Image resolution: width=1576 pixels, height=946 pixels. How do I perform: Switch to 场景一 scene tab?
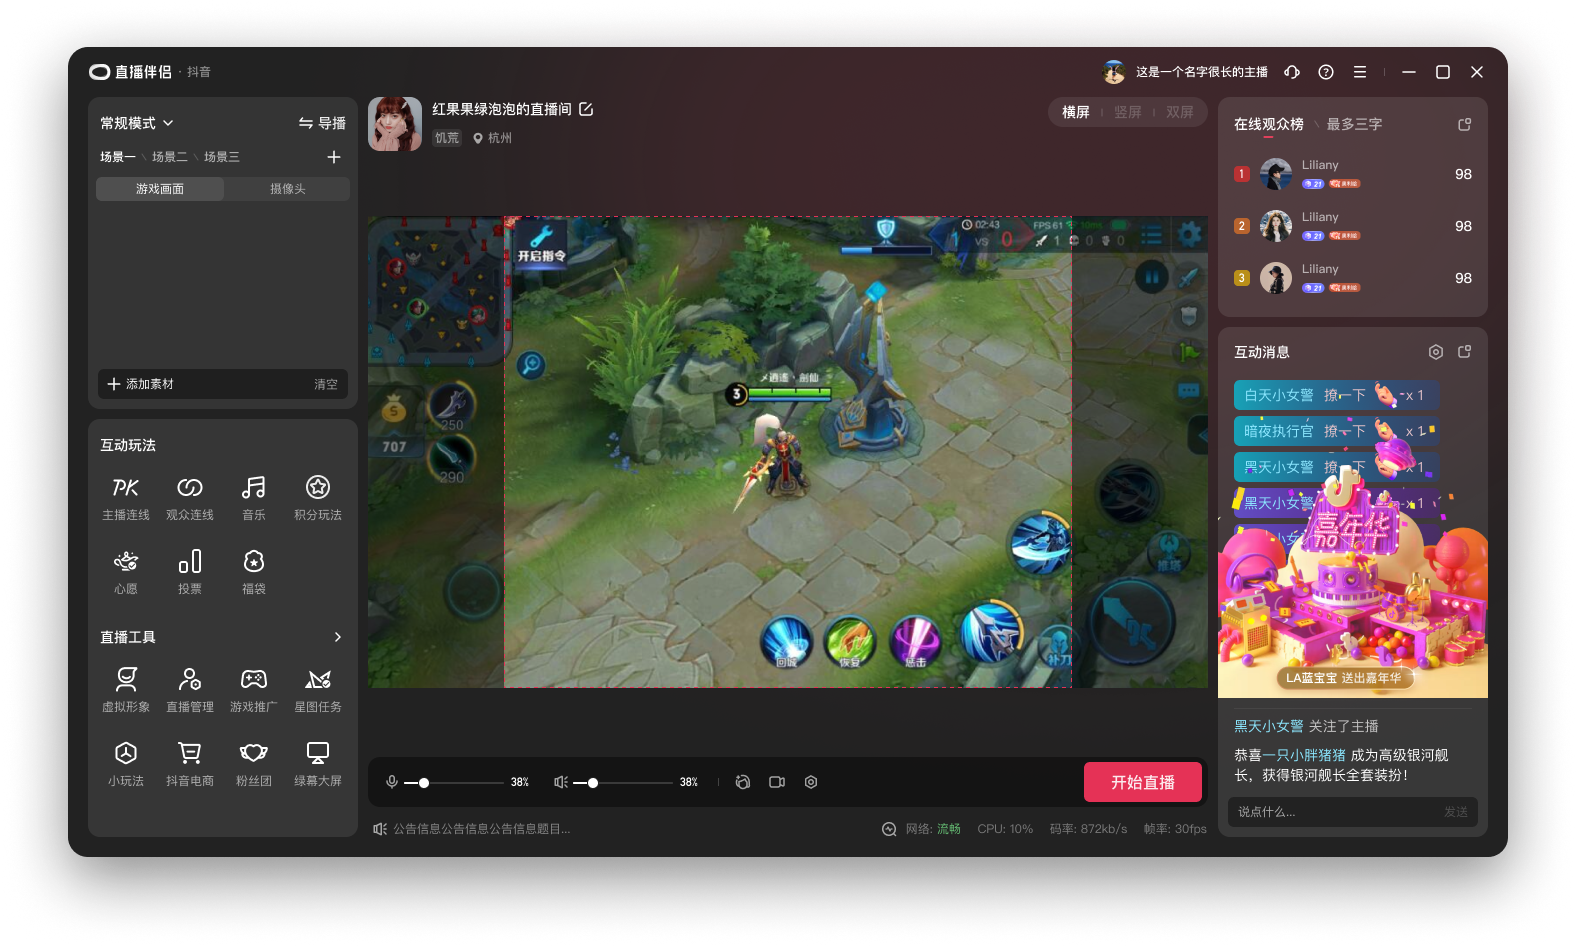[117, 157]
